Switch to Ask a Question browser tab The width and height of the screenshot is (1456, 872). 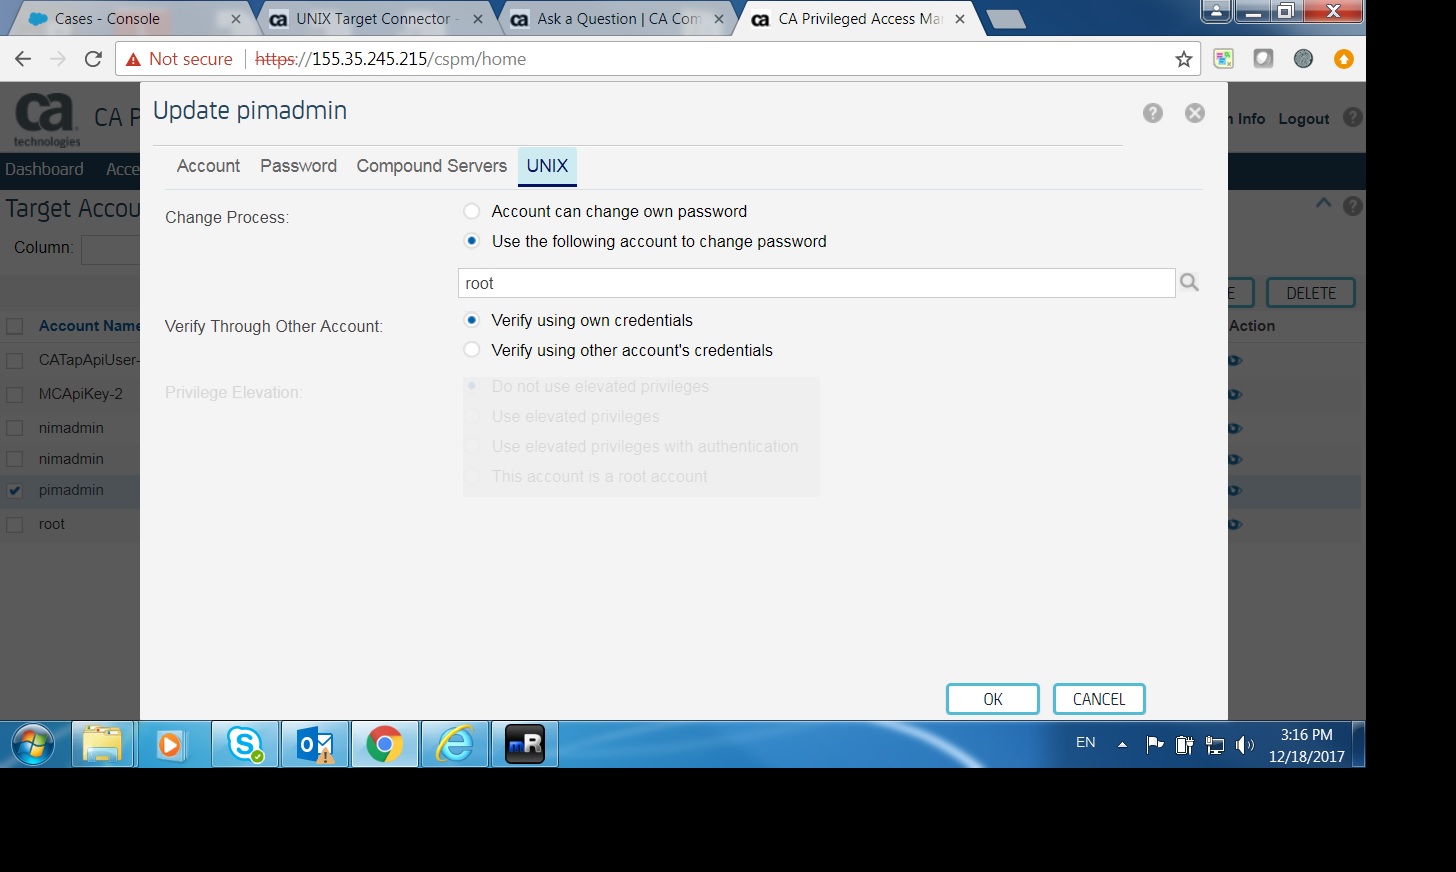click(619, 19)
